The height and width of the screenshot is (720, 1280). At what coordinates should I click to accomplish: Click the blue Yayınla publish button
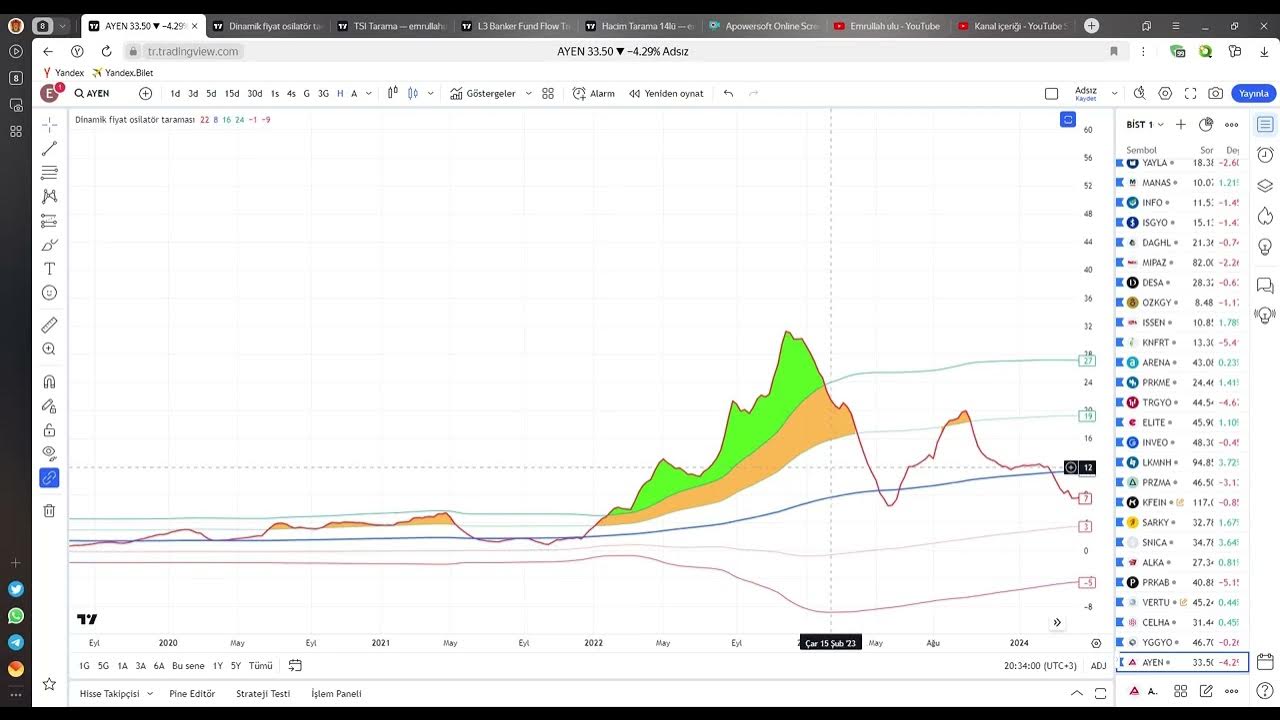(x=1254, y=93)
